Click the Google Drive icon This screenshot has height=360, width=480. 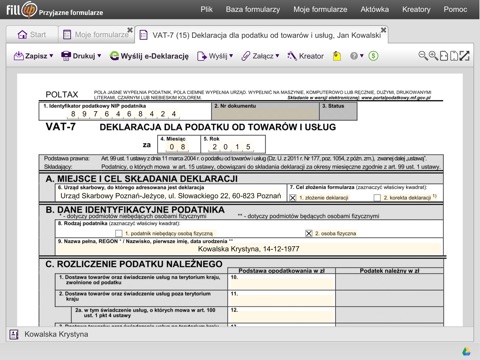[x=466, y=352]
